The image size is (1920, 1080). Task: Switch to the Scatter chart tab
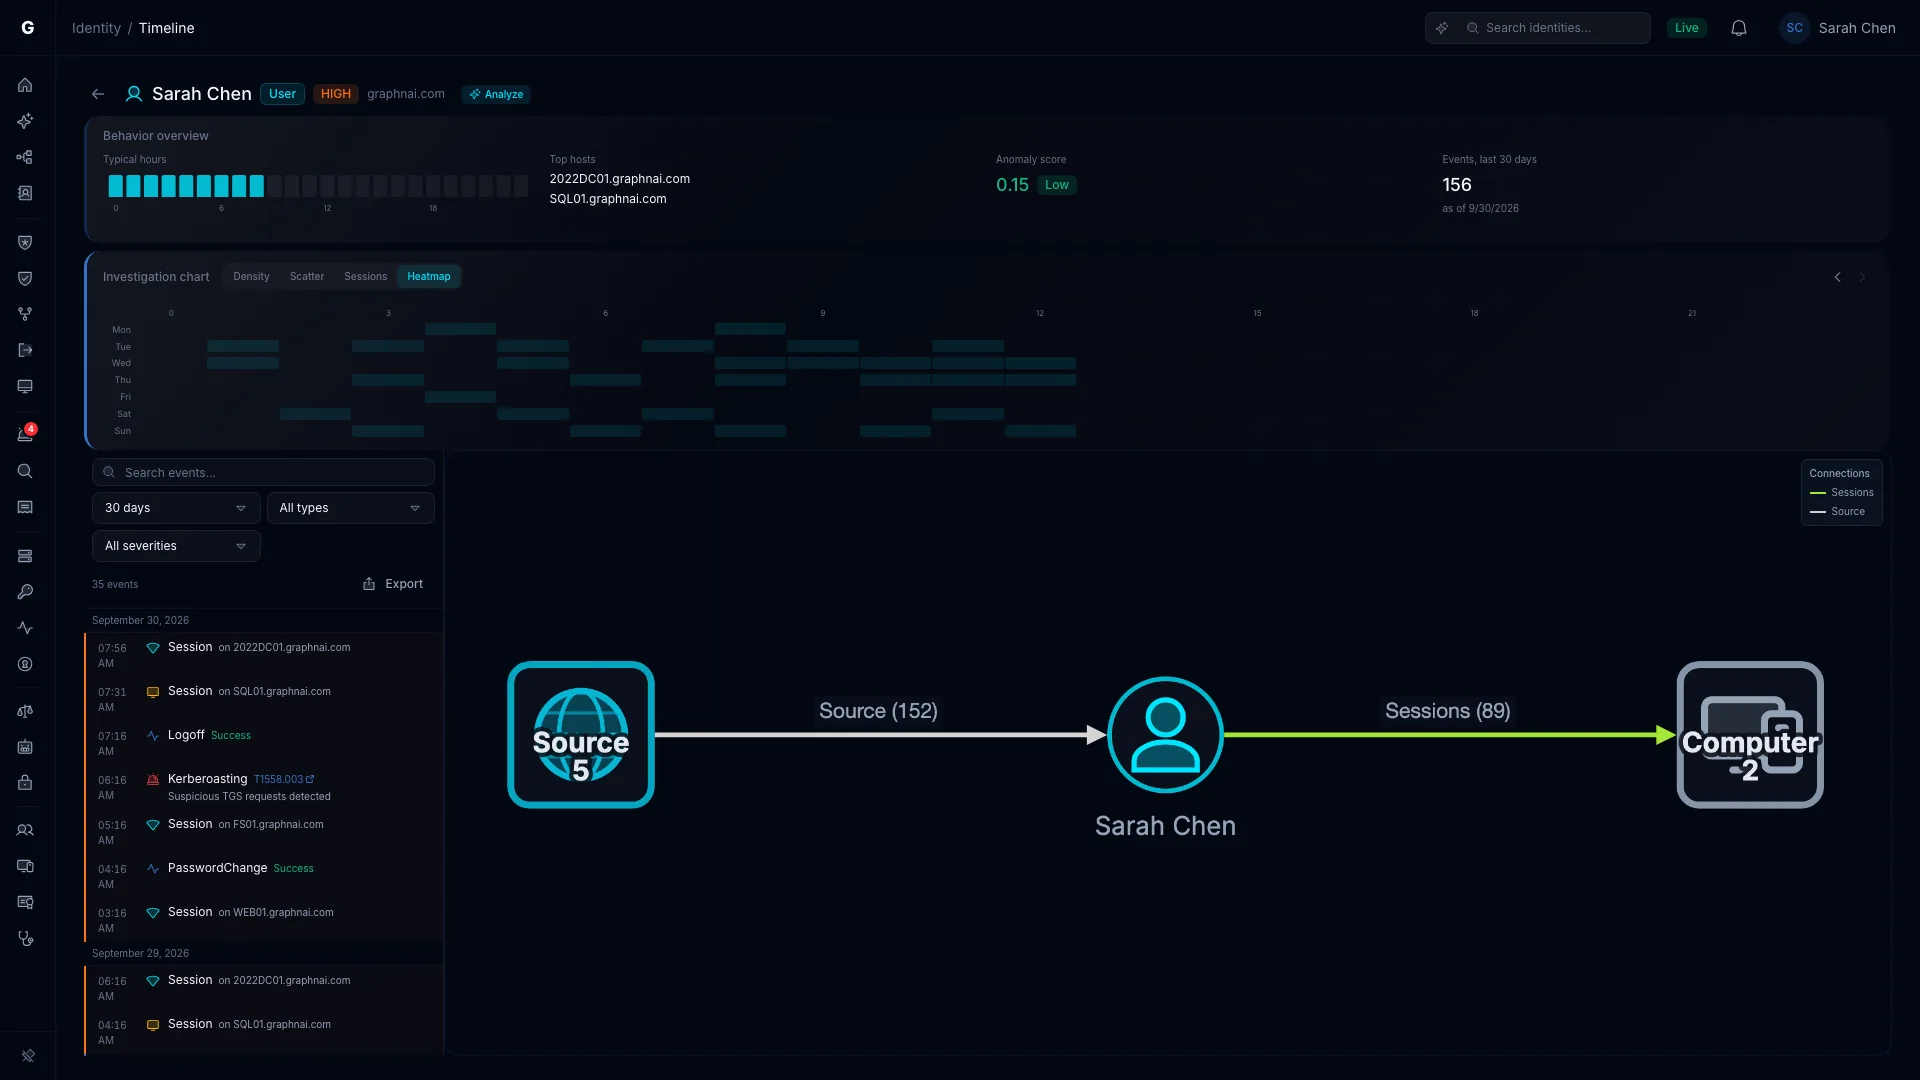(307, 277)
